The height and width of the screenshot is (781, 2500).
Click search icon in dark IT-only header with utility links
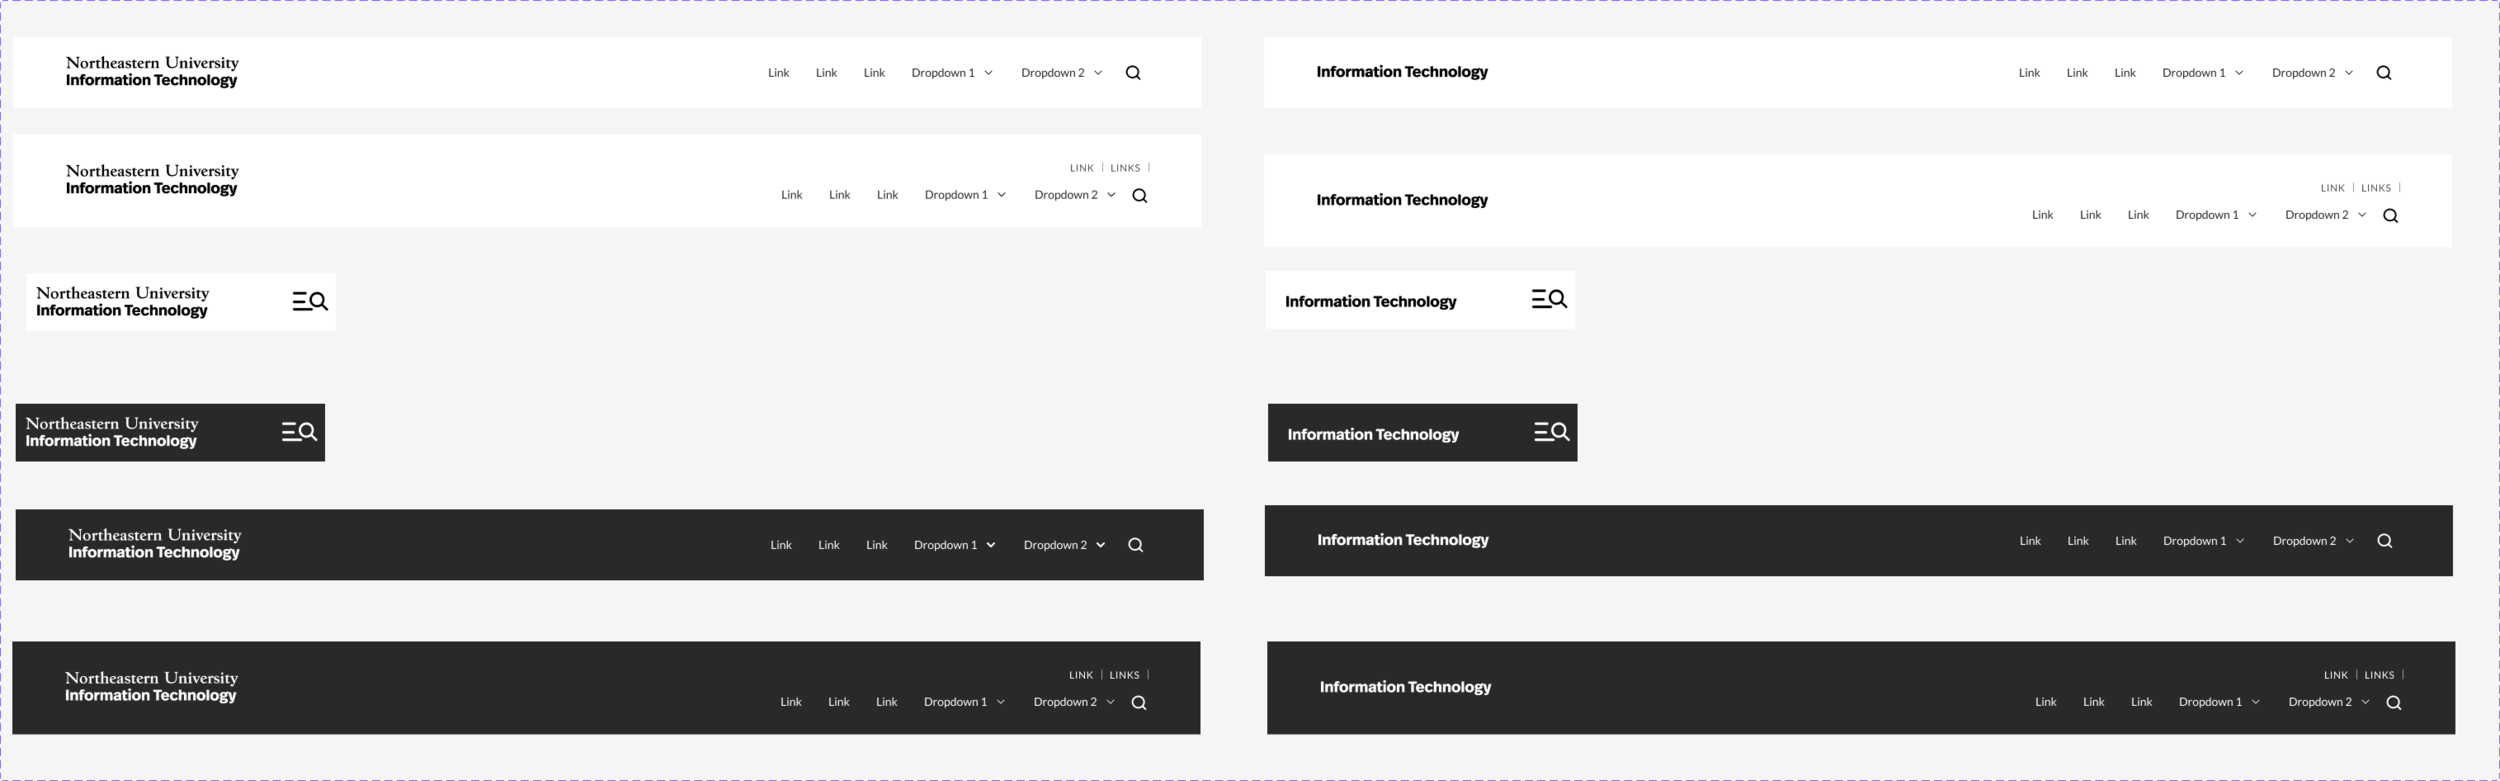click(x=2394, y=703)
